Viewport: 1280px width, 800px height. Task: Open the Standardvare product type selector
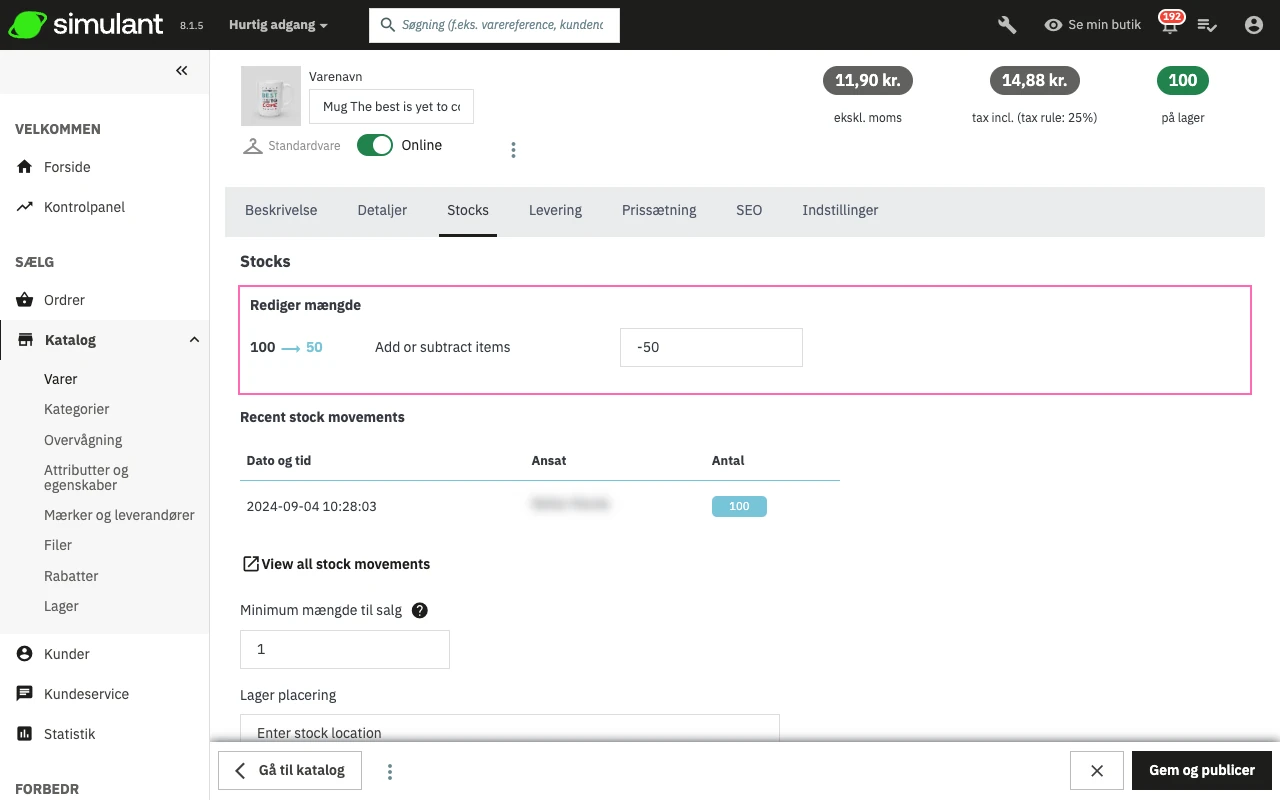click(x=292, y=146)
